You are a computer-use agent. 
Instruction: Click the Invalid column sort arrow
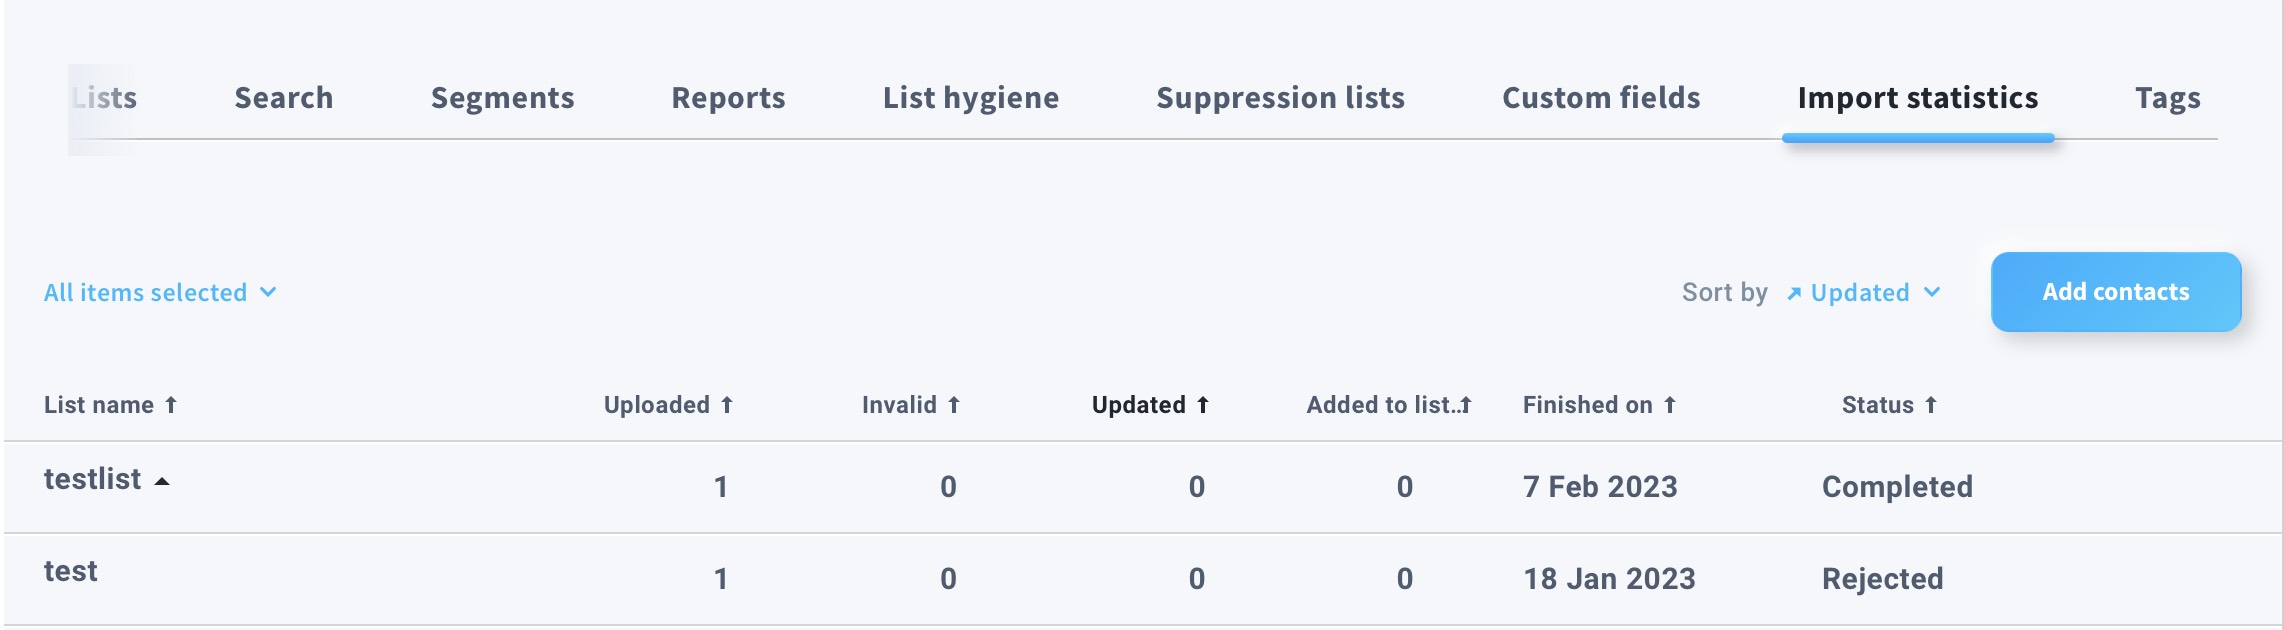(954, 405)
